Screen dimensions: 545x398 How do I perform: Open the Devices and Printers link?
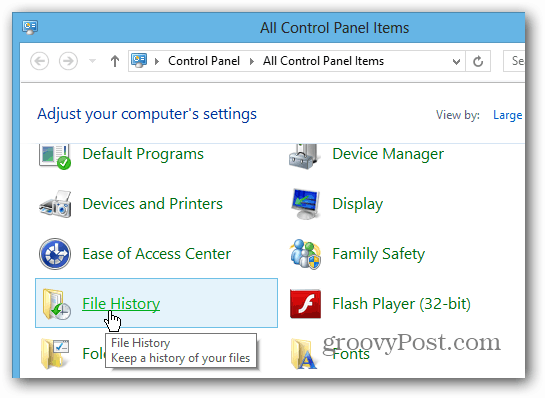tap(153, 204)
